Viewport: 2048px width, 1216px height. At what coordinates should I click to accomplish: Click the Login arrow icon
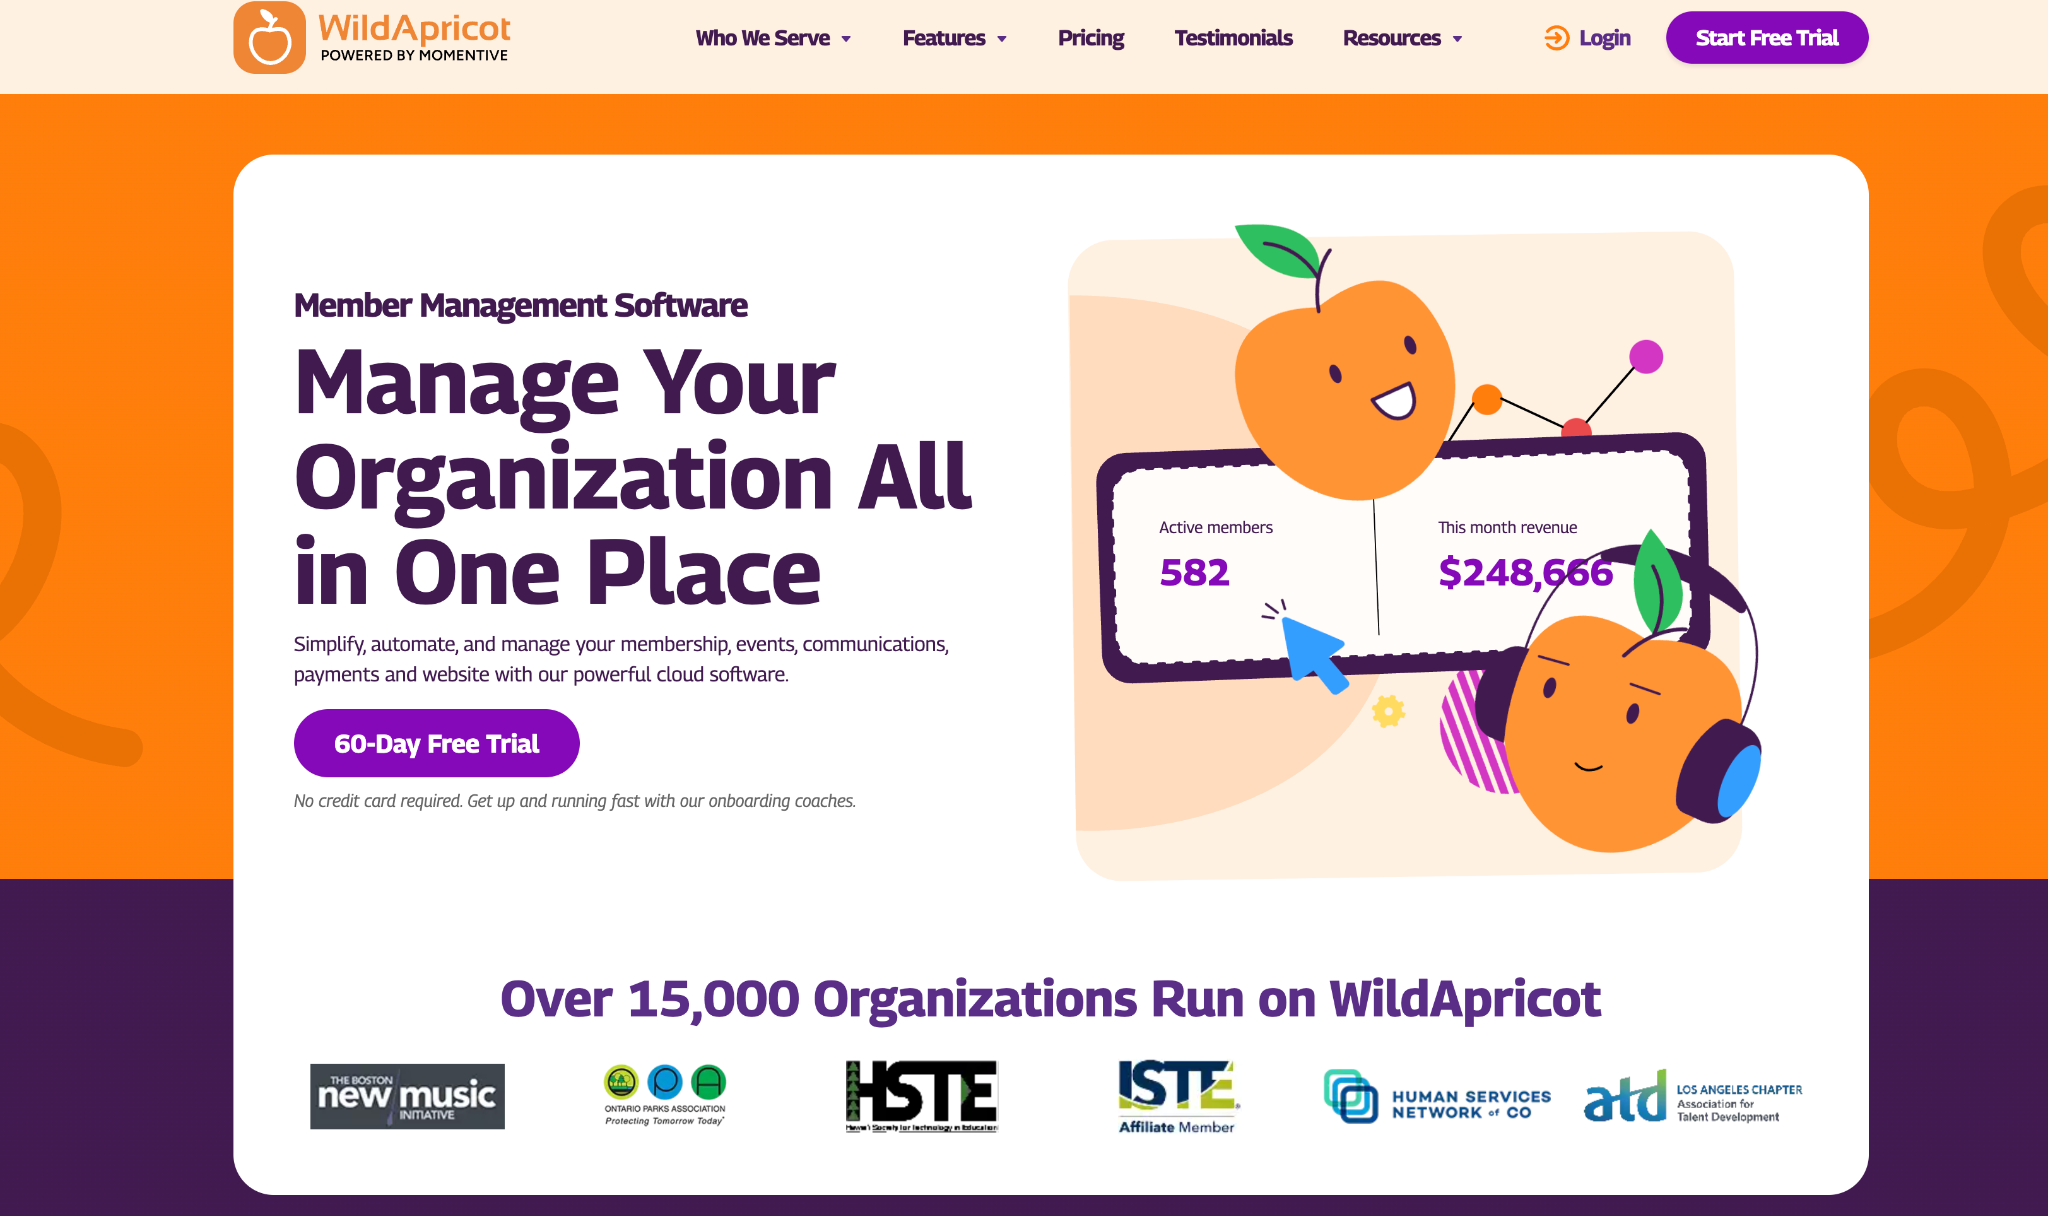tap(1557, 38)
